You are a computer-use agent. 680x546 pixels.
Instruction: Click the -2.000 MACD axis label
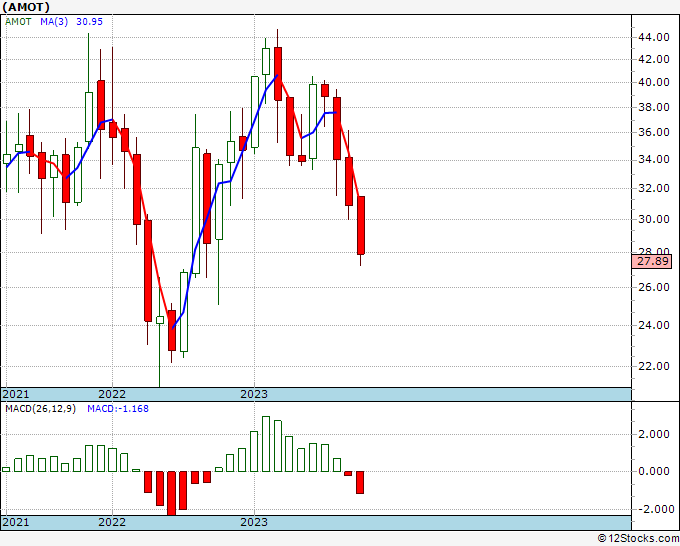click(654, 509)
